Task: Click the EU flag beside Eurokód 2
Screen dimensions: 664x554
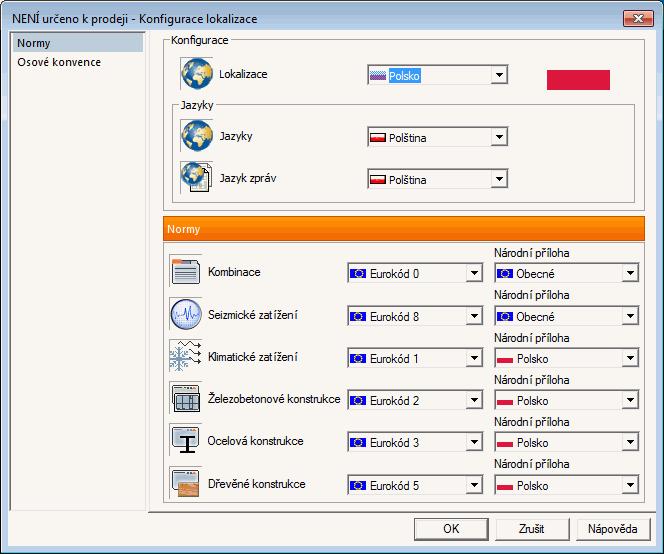Action: 358,400
